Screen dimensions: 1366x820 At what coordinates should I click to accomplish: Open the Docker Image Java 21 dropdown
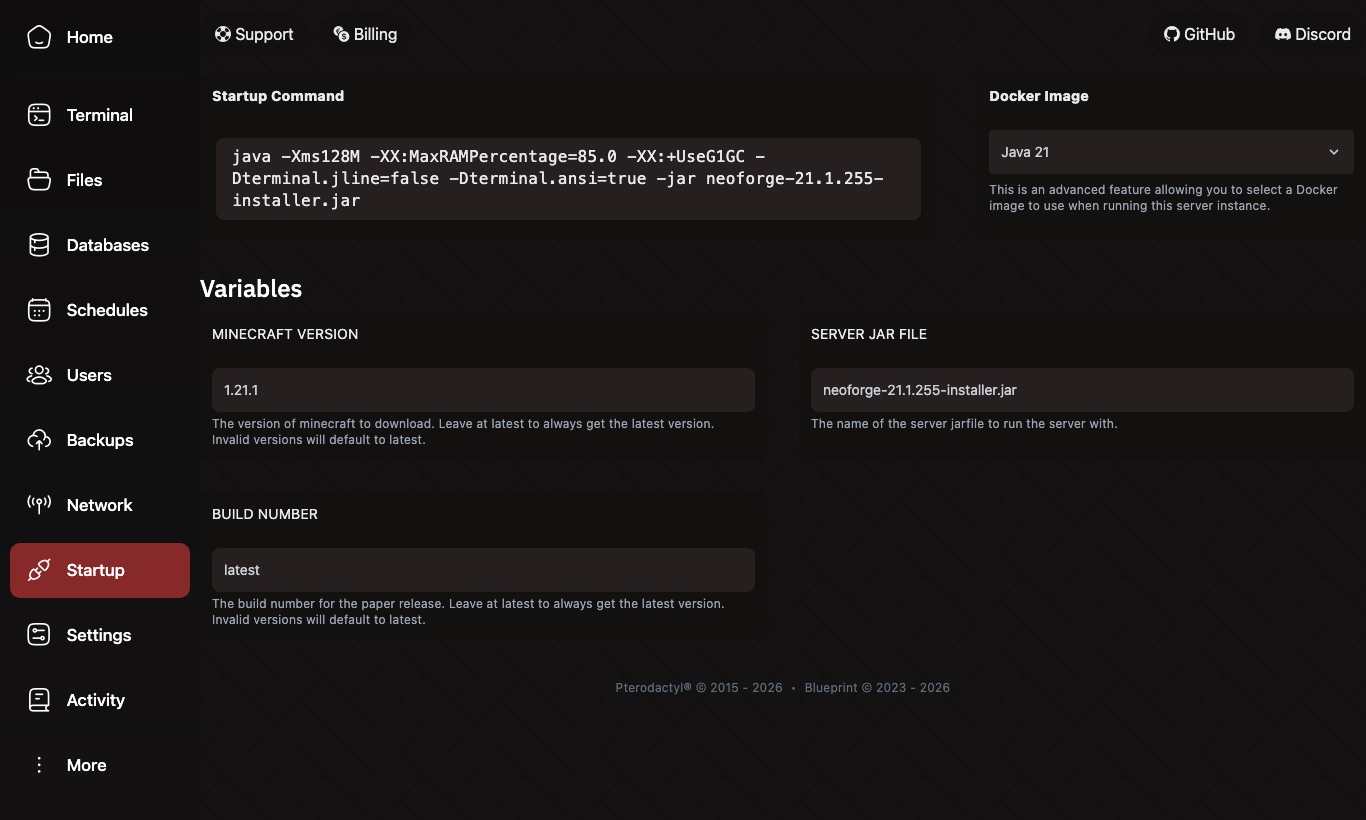[x=1171, y=152]
